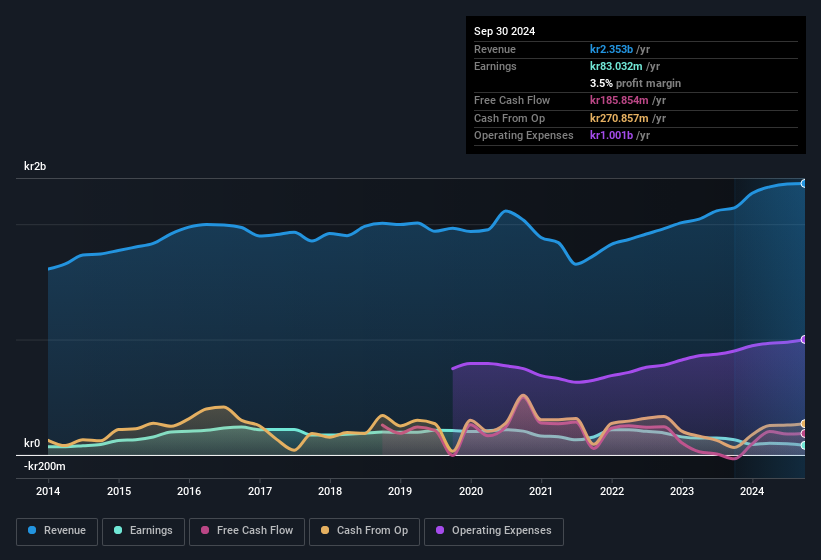The height and width of the screenshot is (560, 821).
Task: Toggle the Revenue series legend button
Action: 57,531
